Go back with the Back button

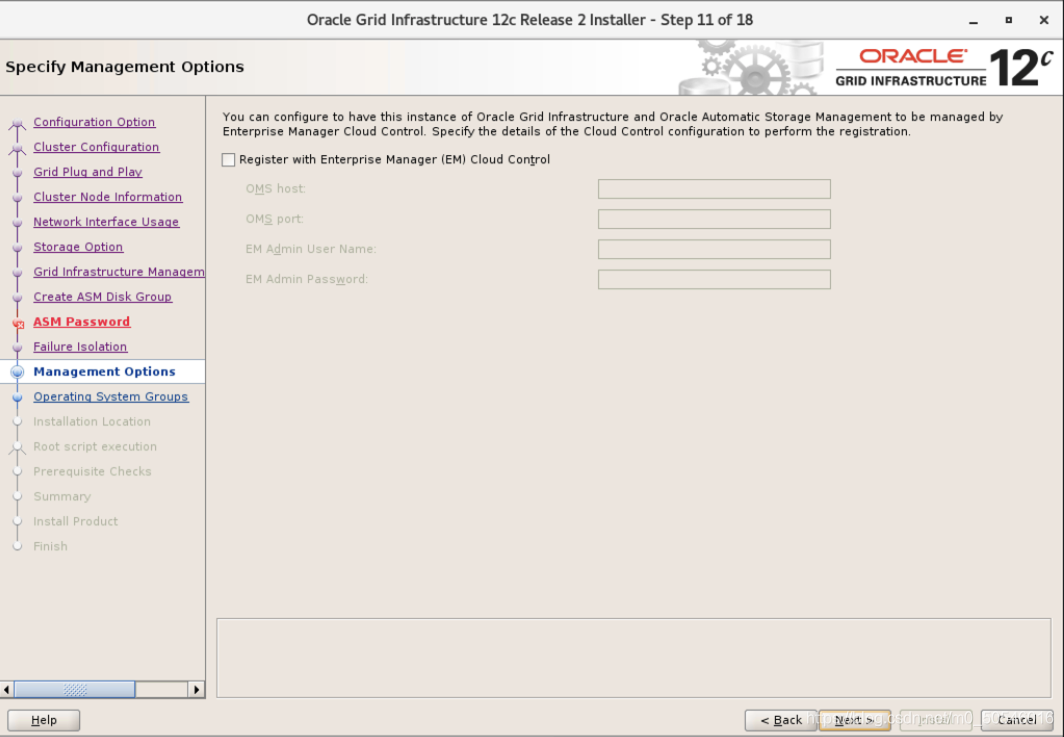(780, 720)
